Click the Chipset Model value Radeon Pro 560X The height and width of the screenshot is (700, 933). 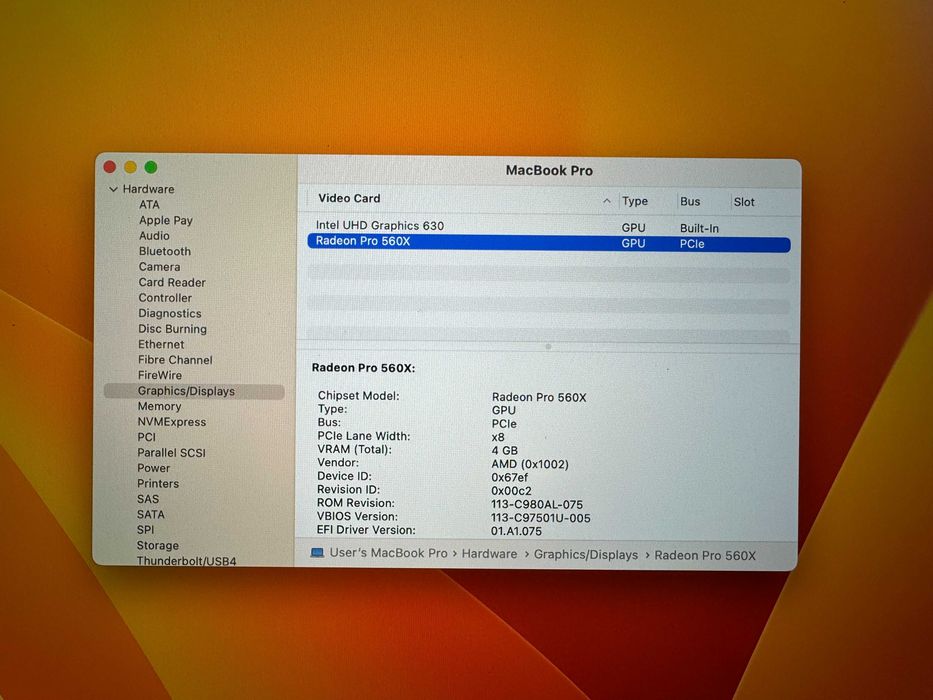[x=539, y=397]
